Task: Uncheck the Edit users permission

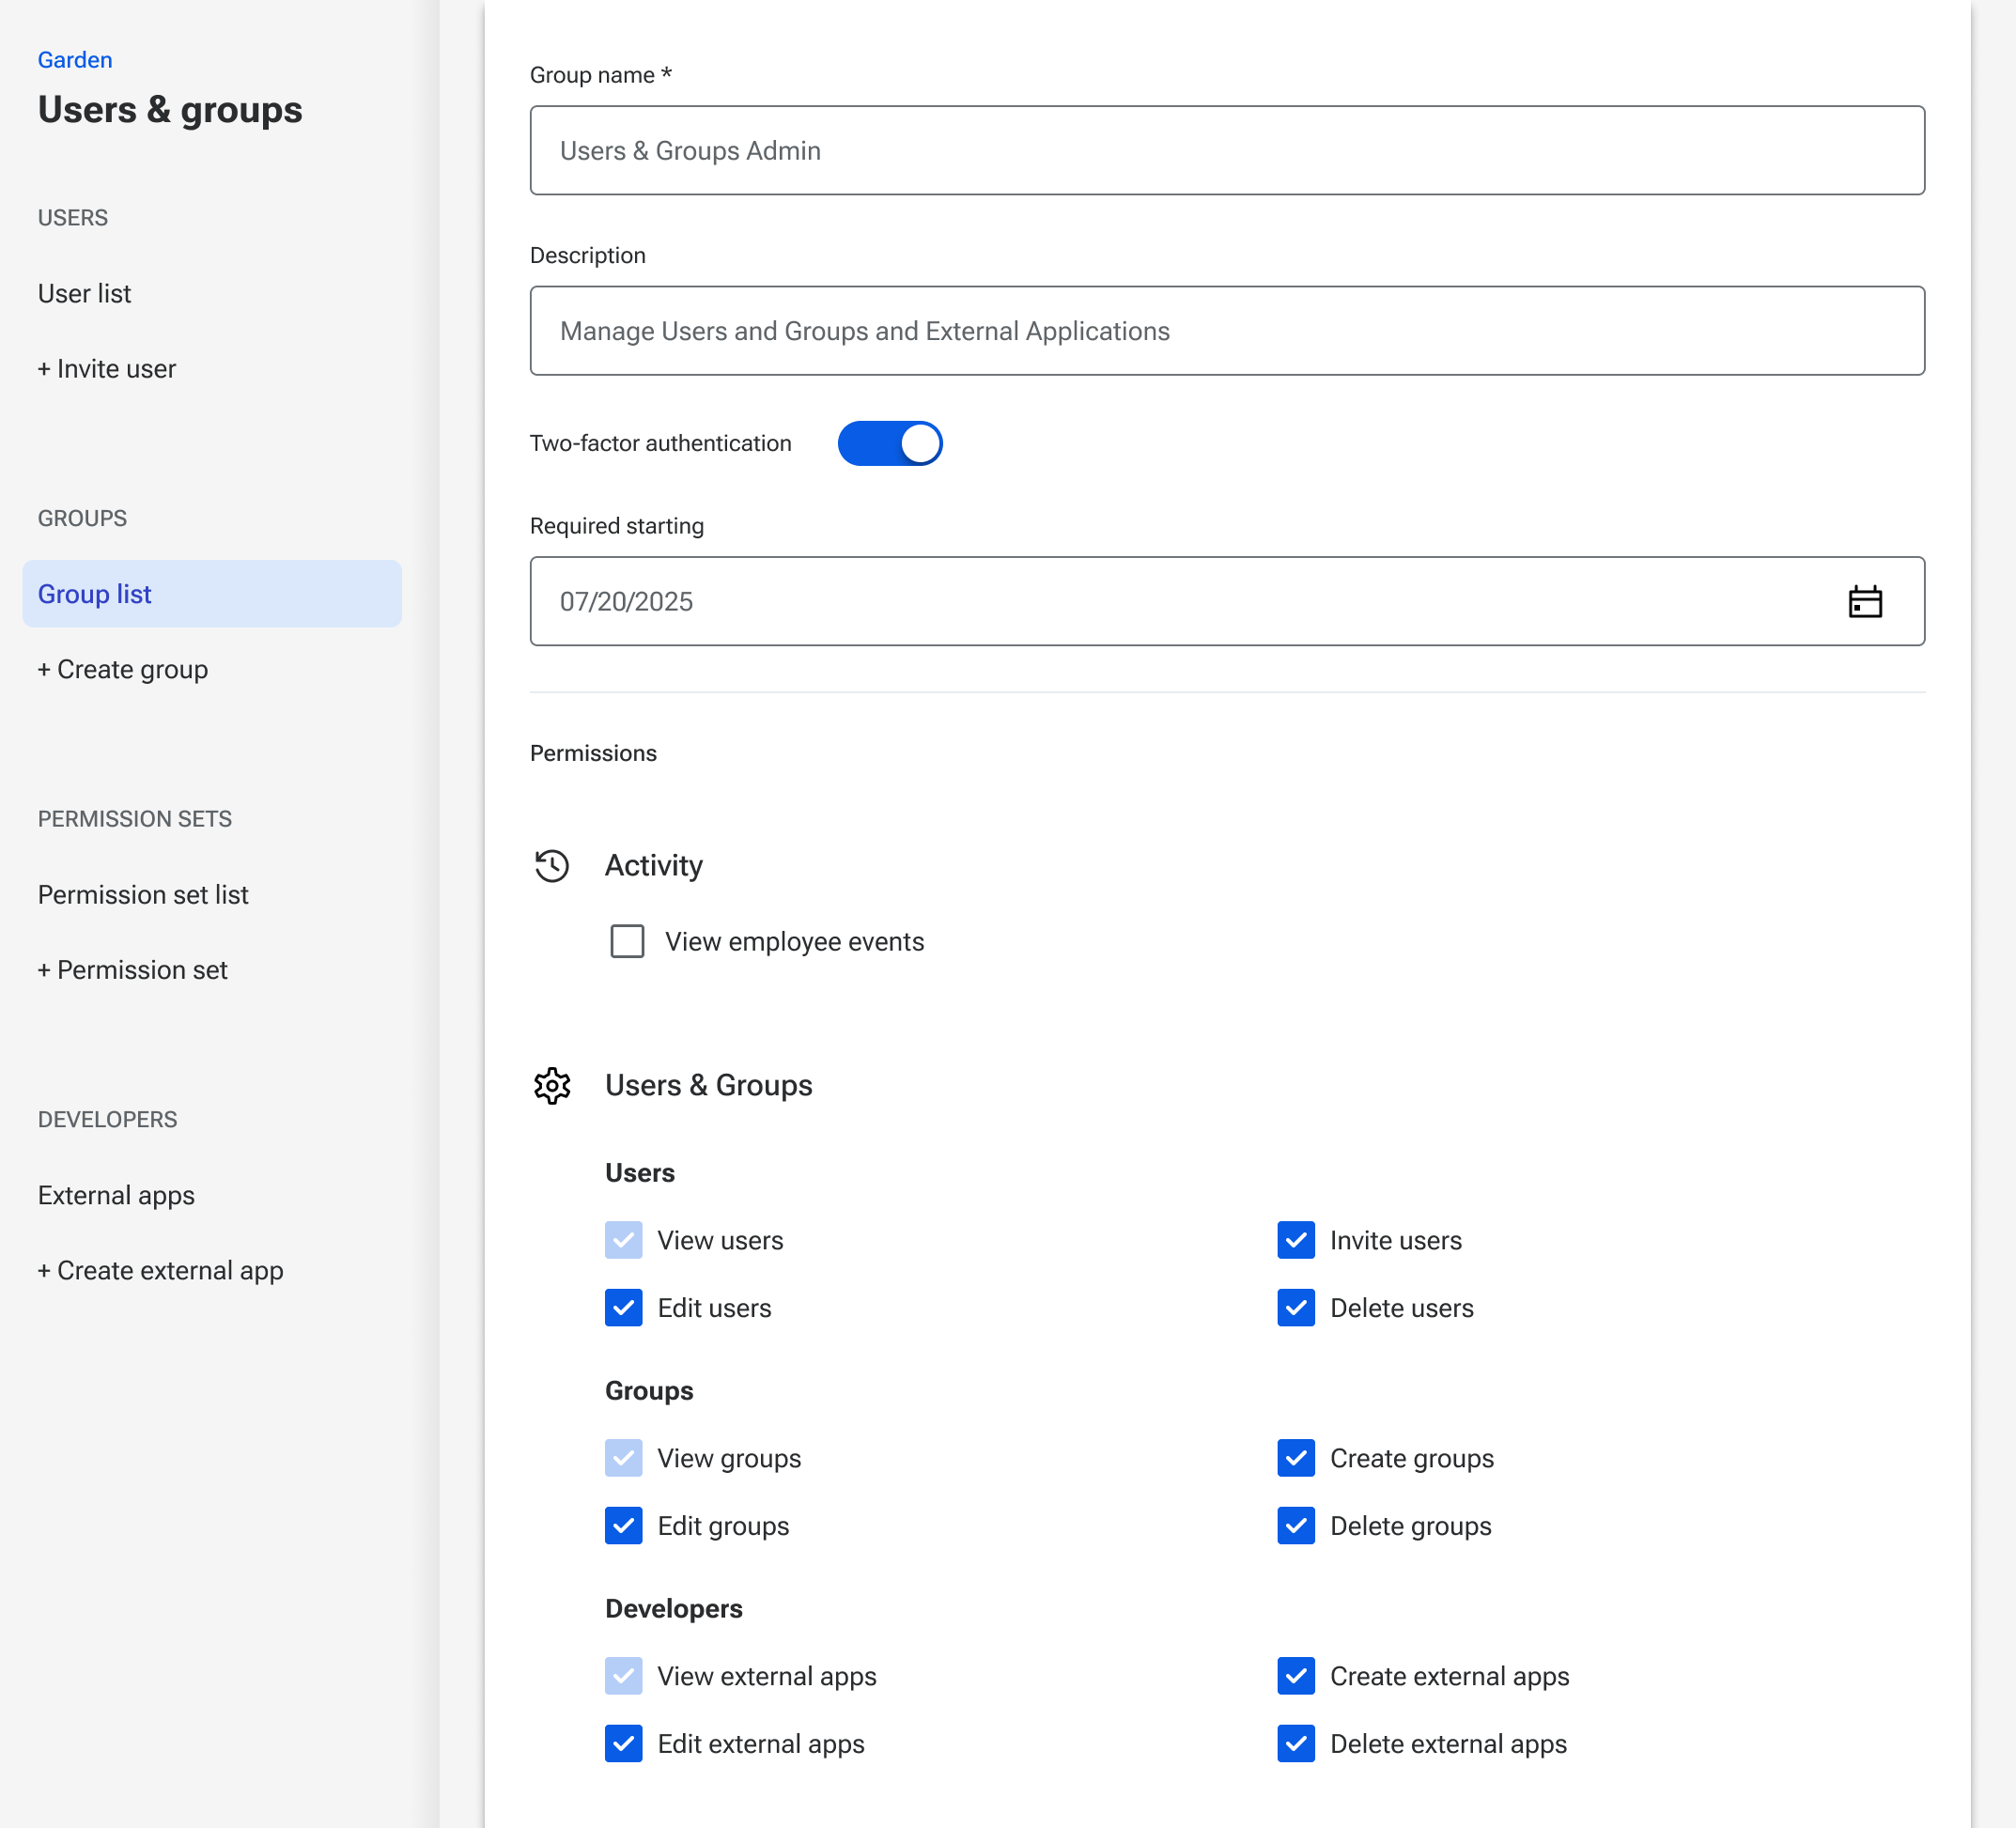Action: pos(623,1308)
